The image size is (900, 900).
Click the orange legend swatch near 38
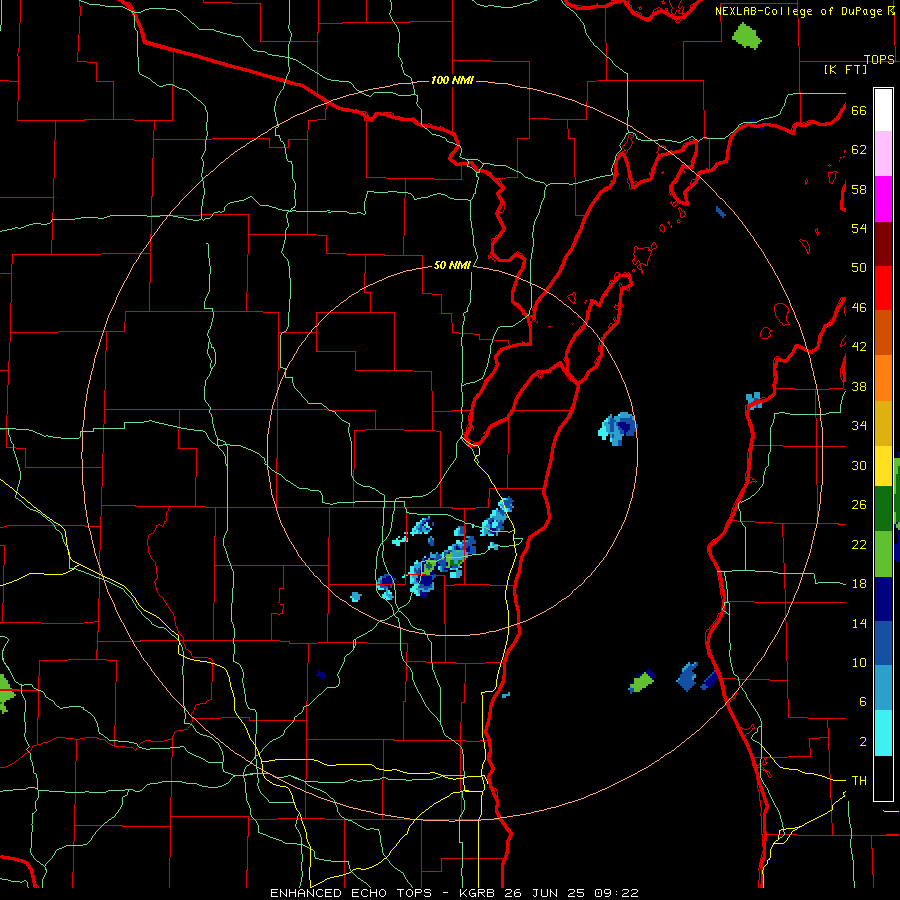(x=883, y=378)
